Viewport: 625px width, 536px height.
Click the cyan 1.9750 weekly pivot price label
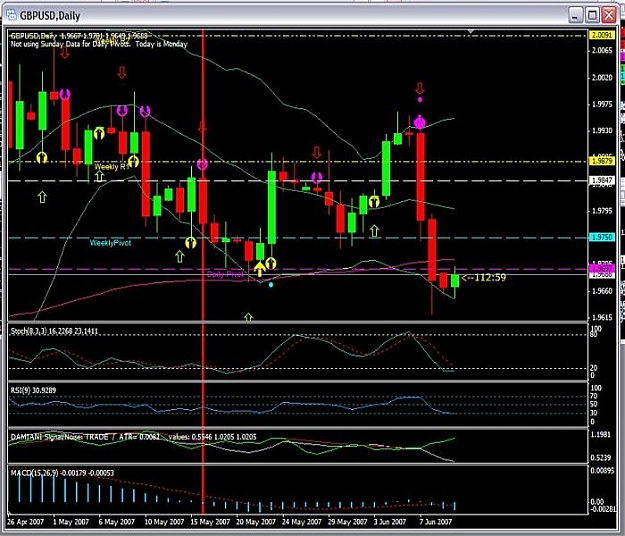(x=601, y=237)
